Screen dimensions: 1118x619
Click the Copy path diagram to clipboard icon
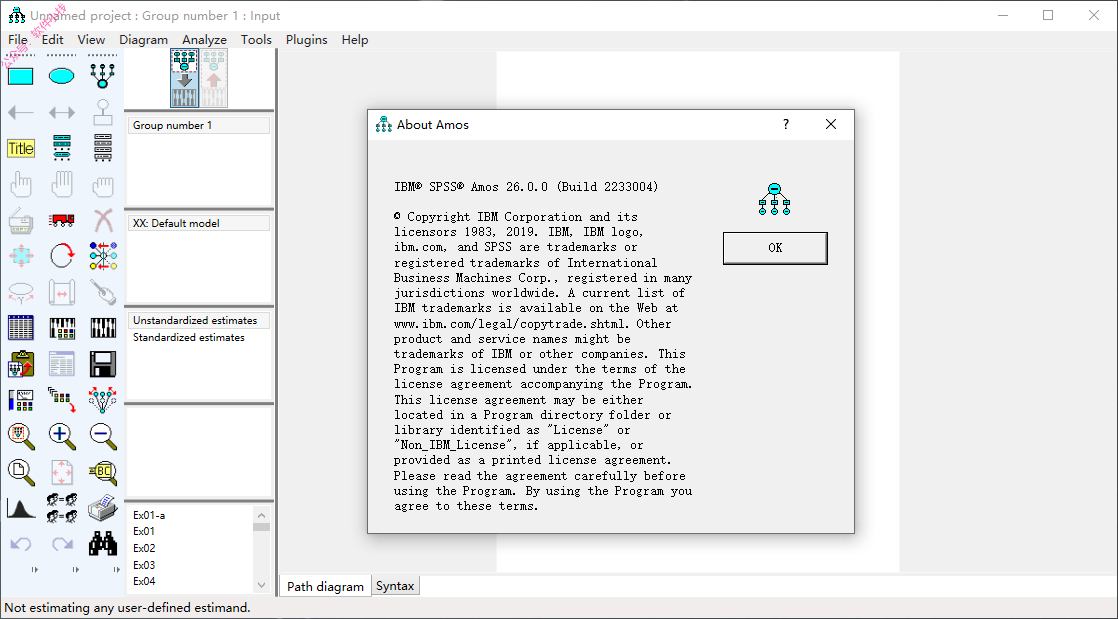click(21, 364)
